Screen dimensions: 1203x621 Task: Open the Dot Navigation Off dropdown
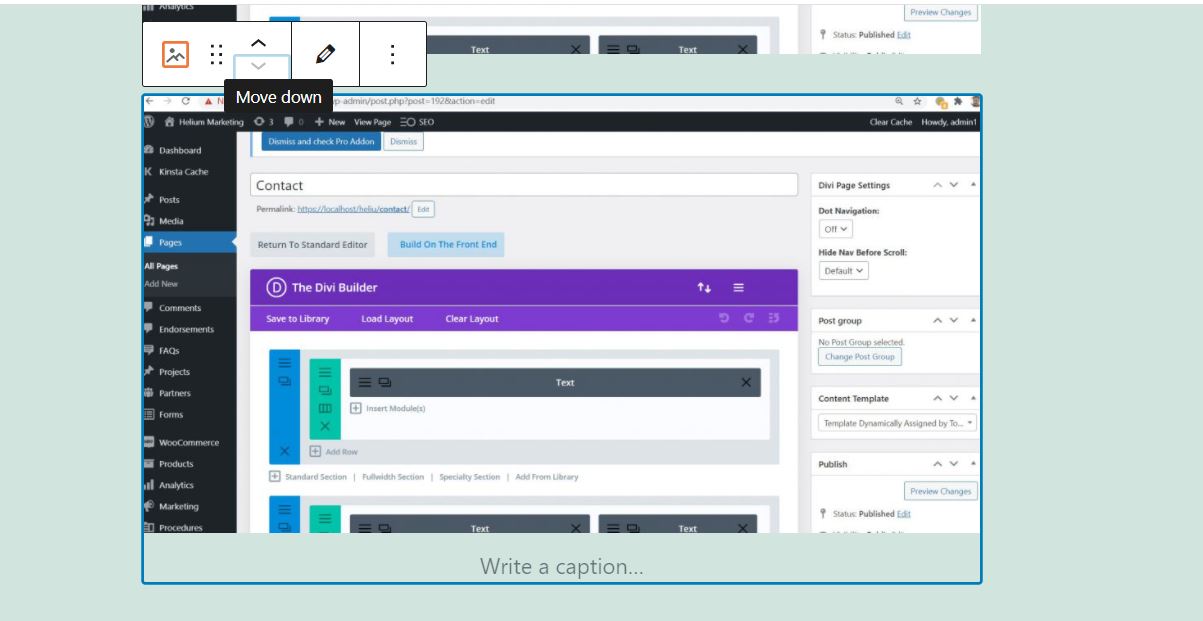click(x=836, y=229)
